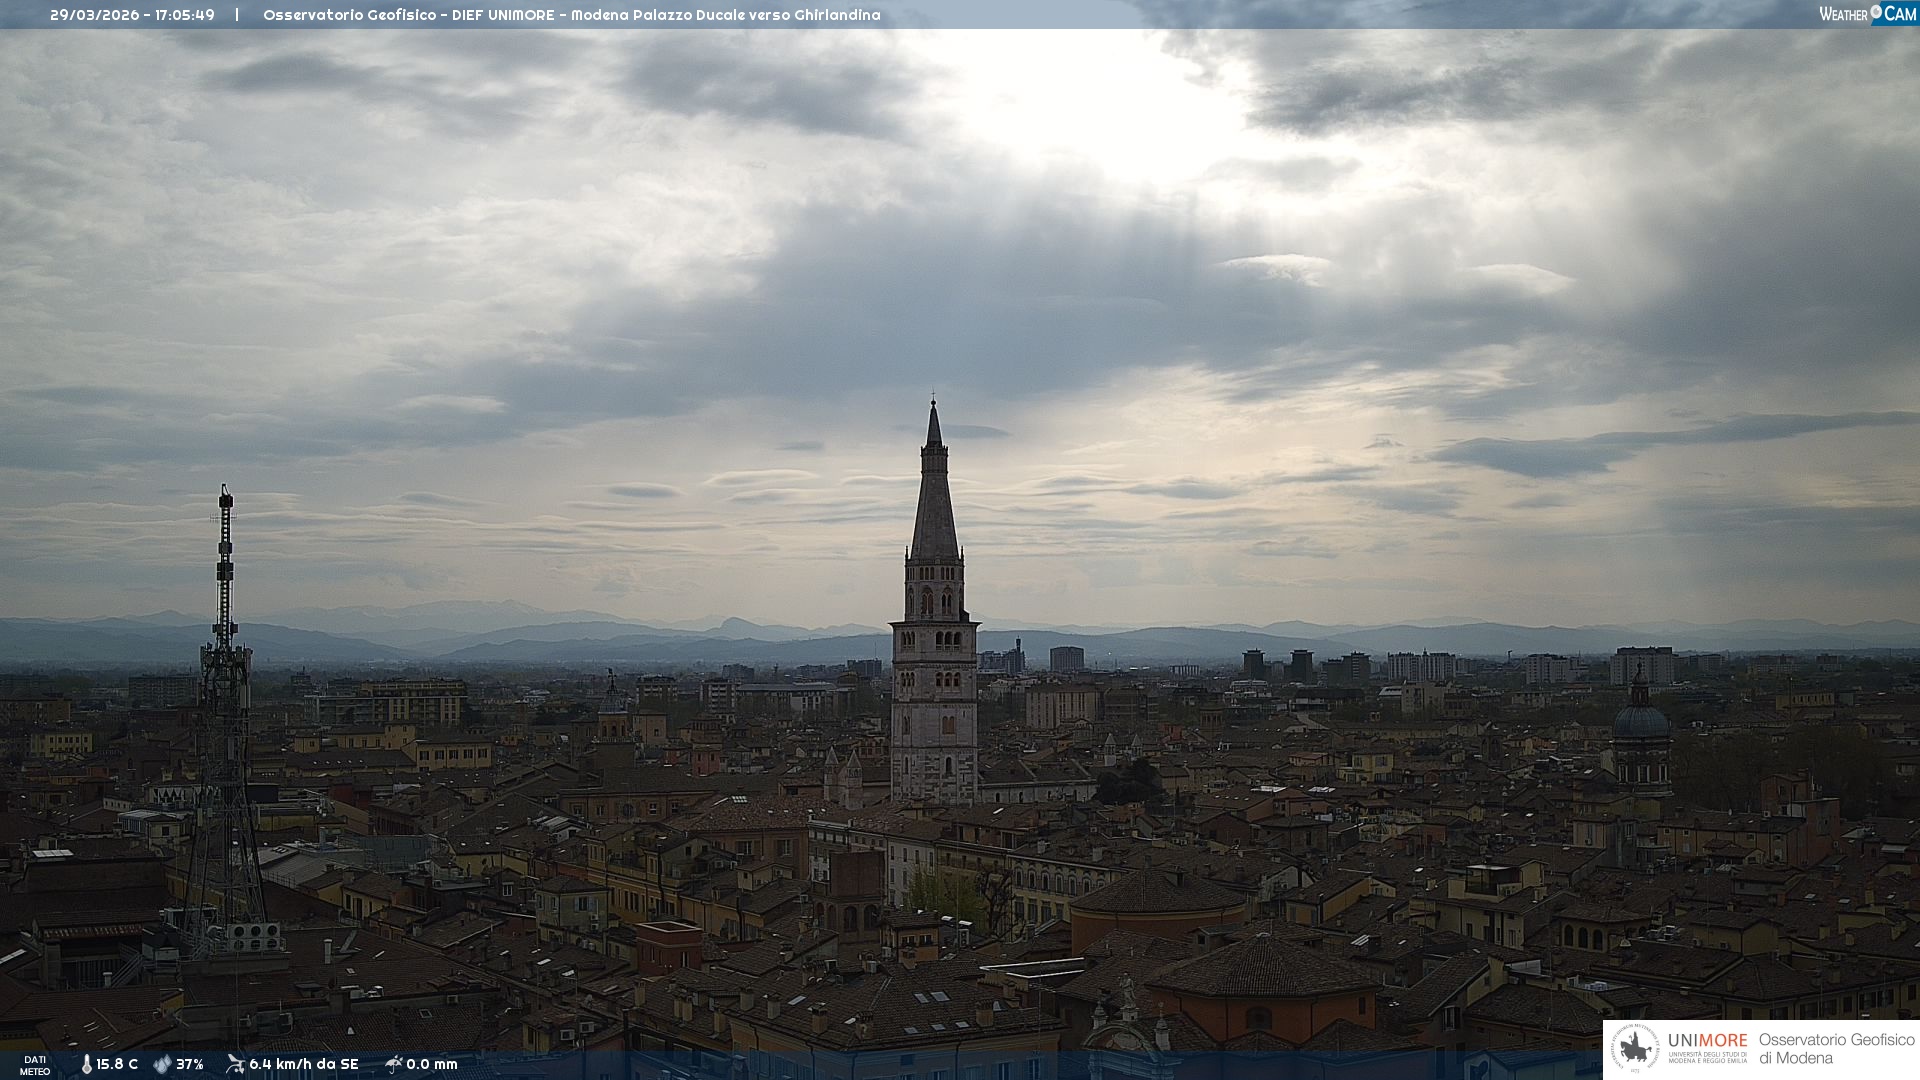
Task: Click the humidity water drops icon
Action: (x=162, y=1064)
